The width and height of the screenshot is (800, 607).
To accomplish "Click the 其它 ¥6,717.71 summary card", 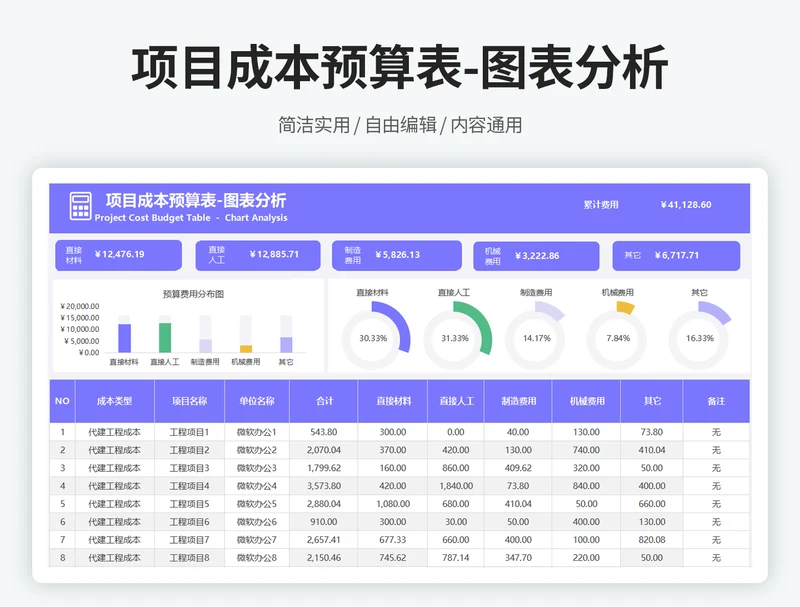I will tap(677, 256).
